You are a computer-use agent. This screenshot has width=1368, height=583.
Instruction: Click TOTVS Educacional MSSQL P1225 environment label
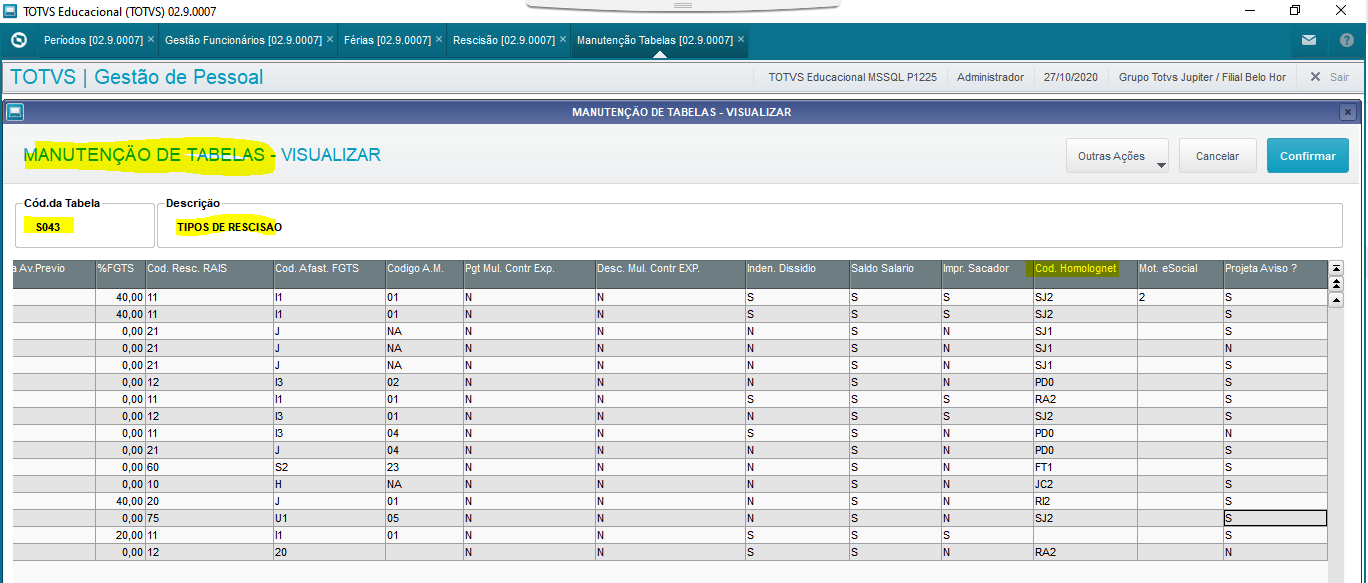click(x=852, y=77)
